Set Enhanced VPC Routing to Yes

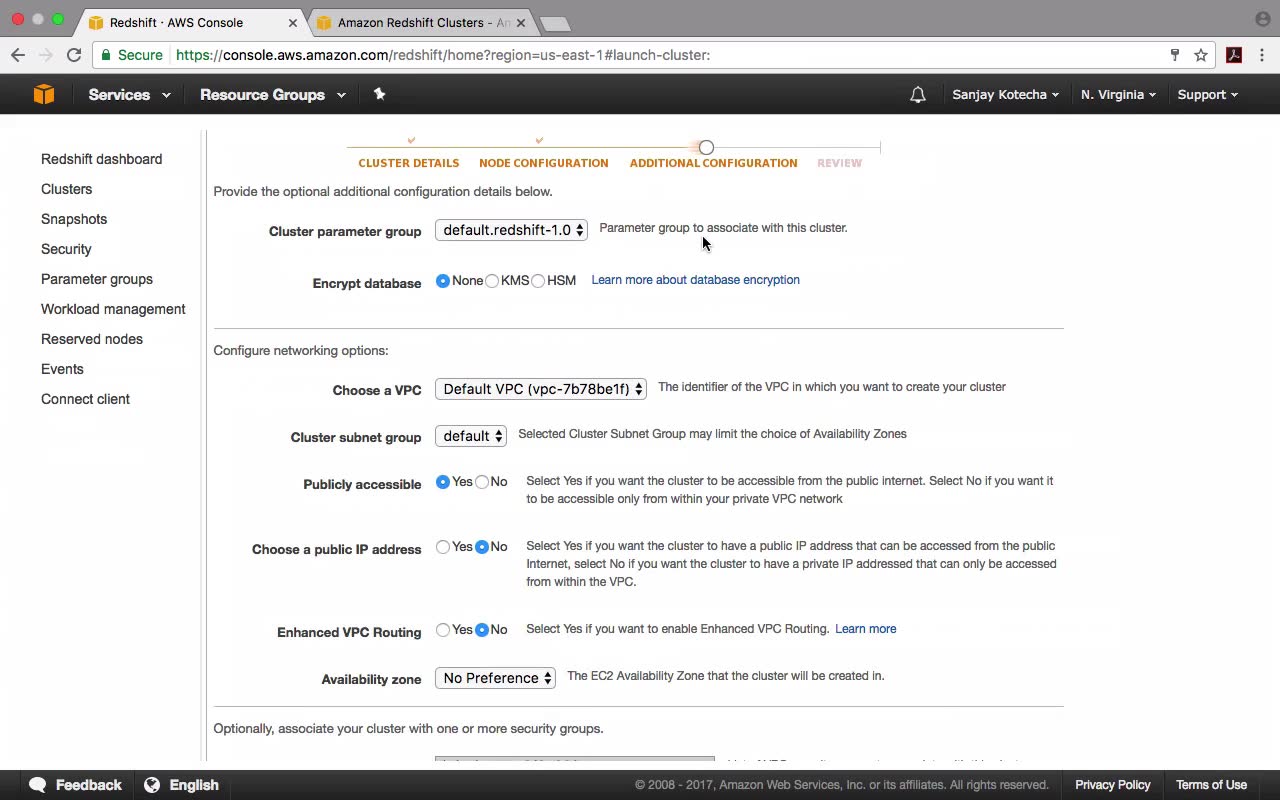443,630
